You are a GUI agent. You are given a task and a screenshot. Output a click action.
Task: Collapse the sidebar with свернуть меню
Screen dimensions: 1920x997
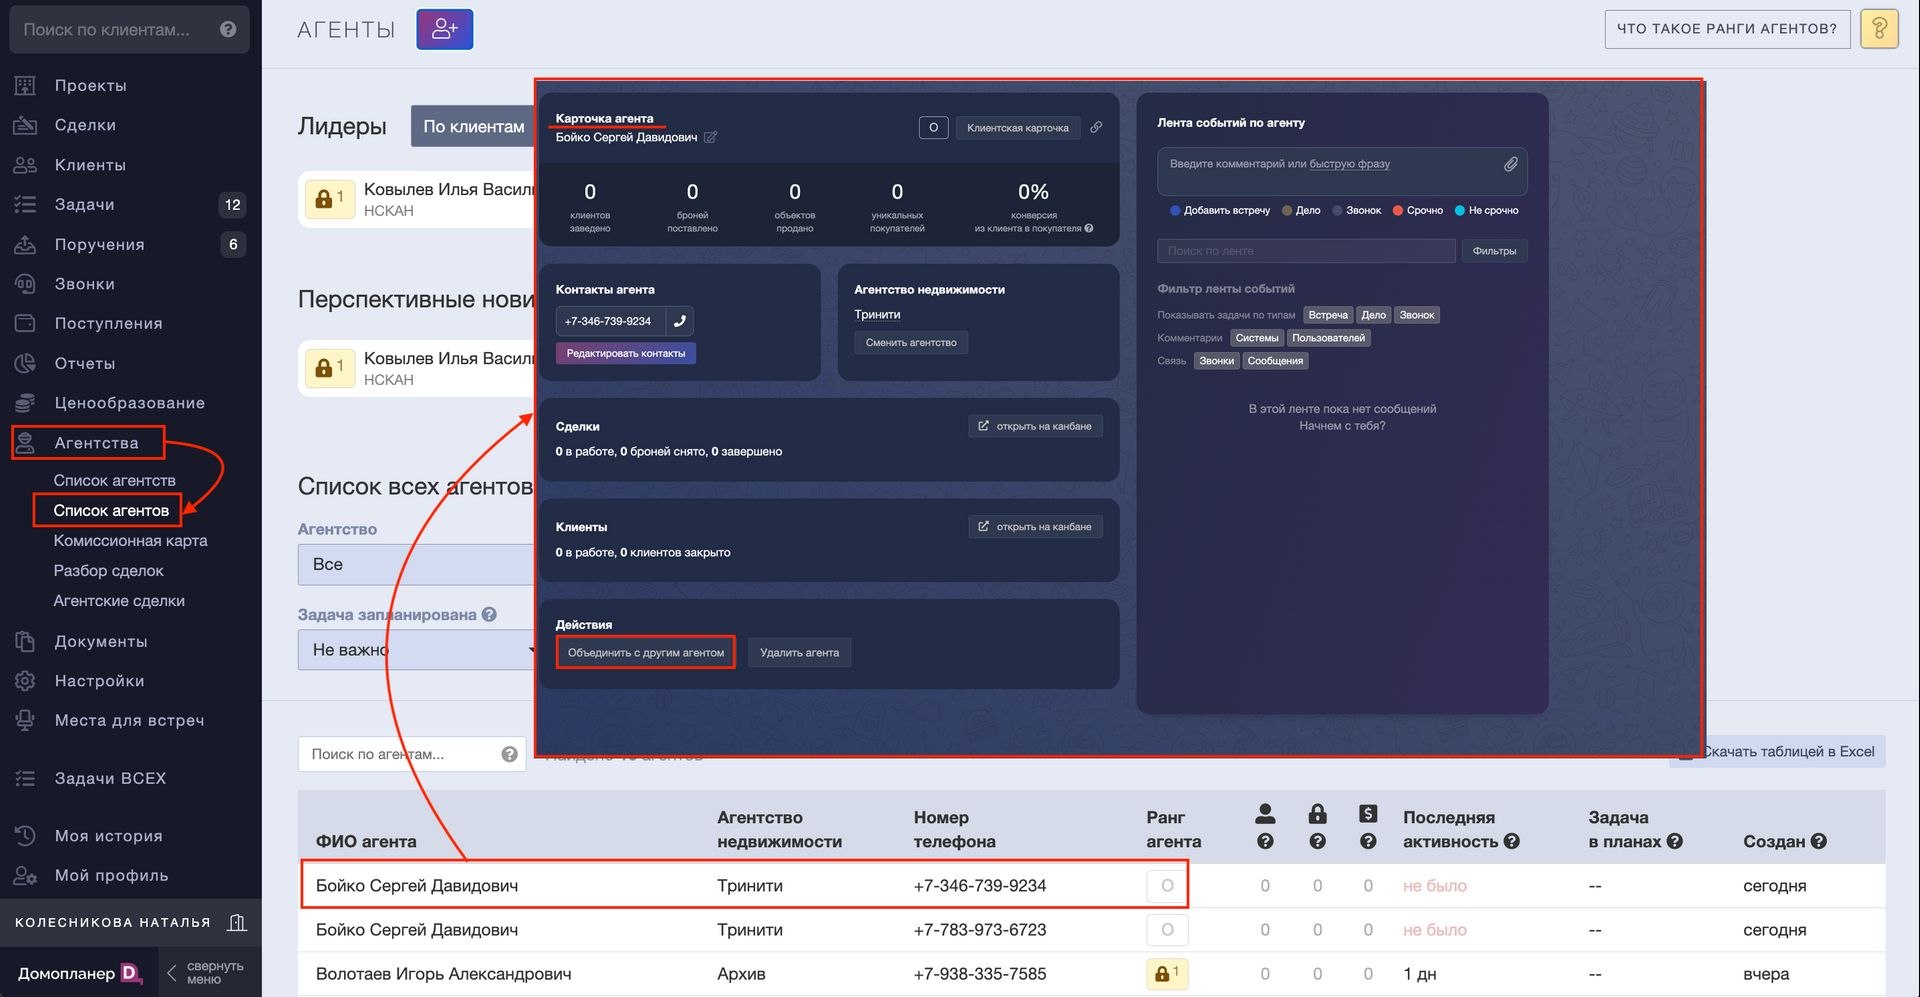click(205, 972)
